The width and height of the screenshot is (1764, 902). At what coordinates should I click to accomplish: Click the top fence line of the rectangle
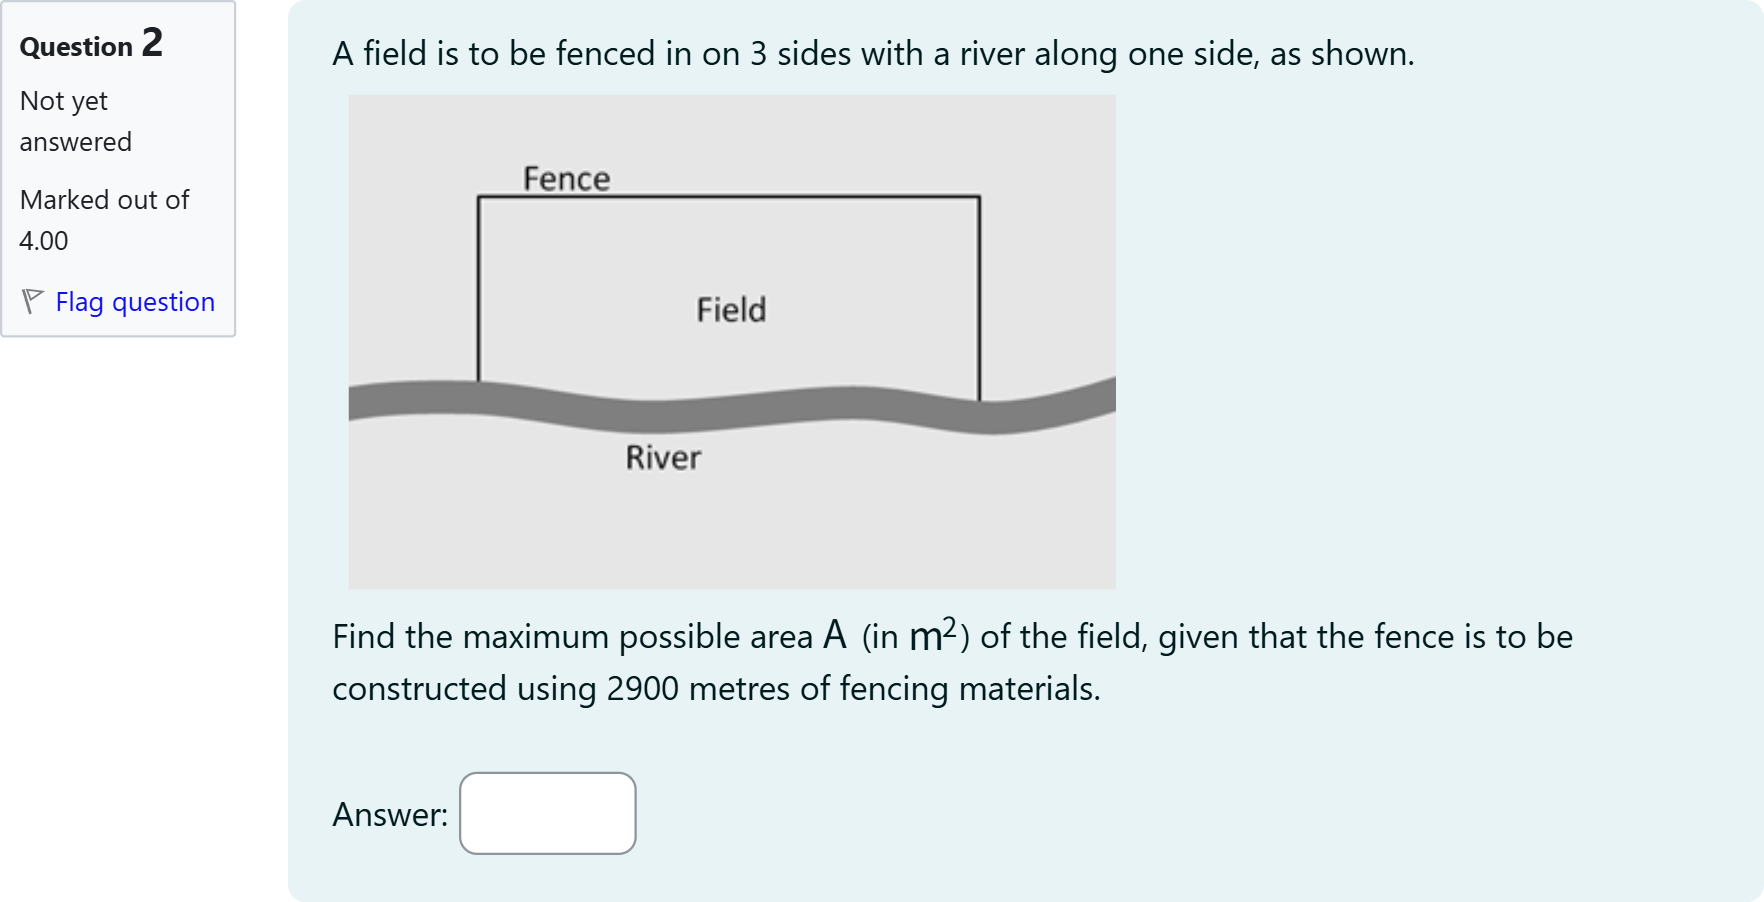point(728,197)
